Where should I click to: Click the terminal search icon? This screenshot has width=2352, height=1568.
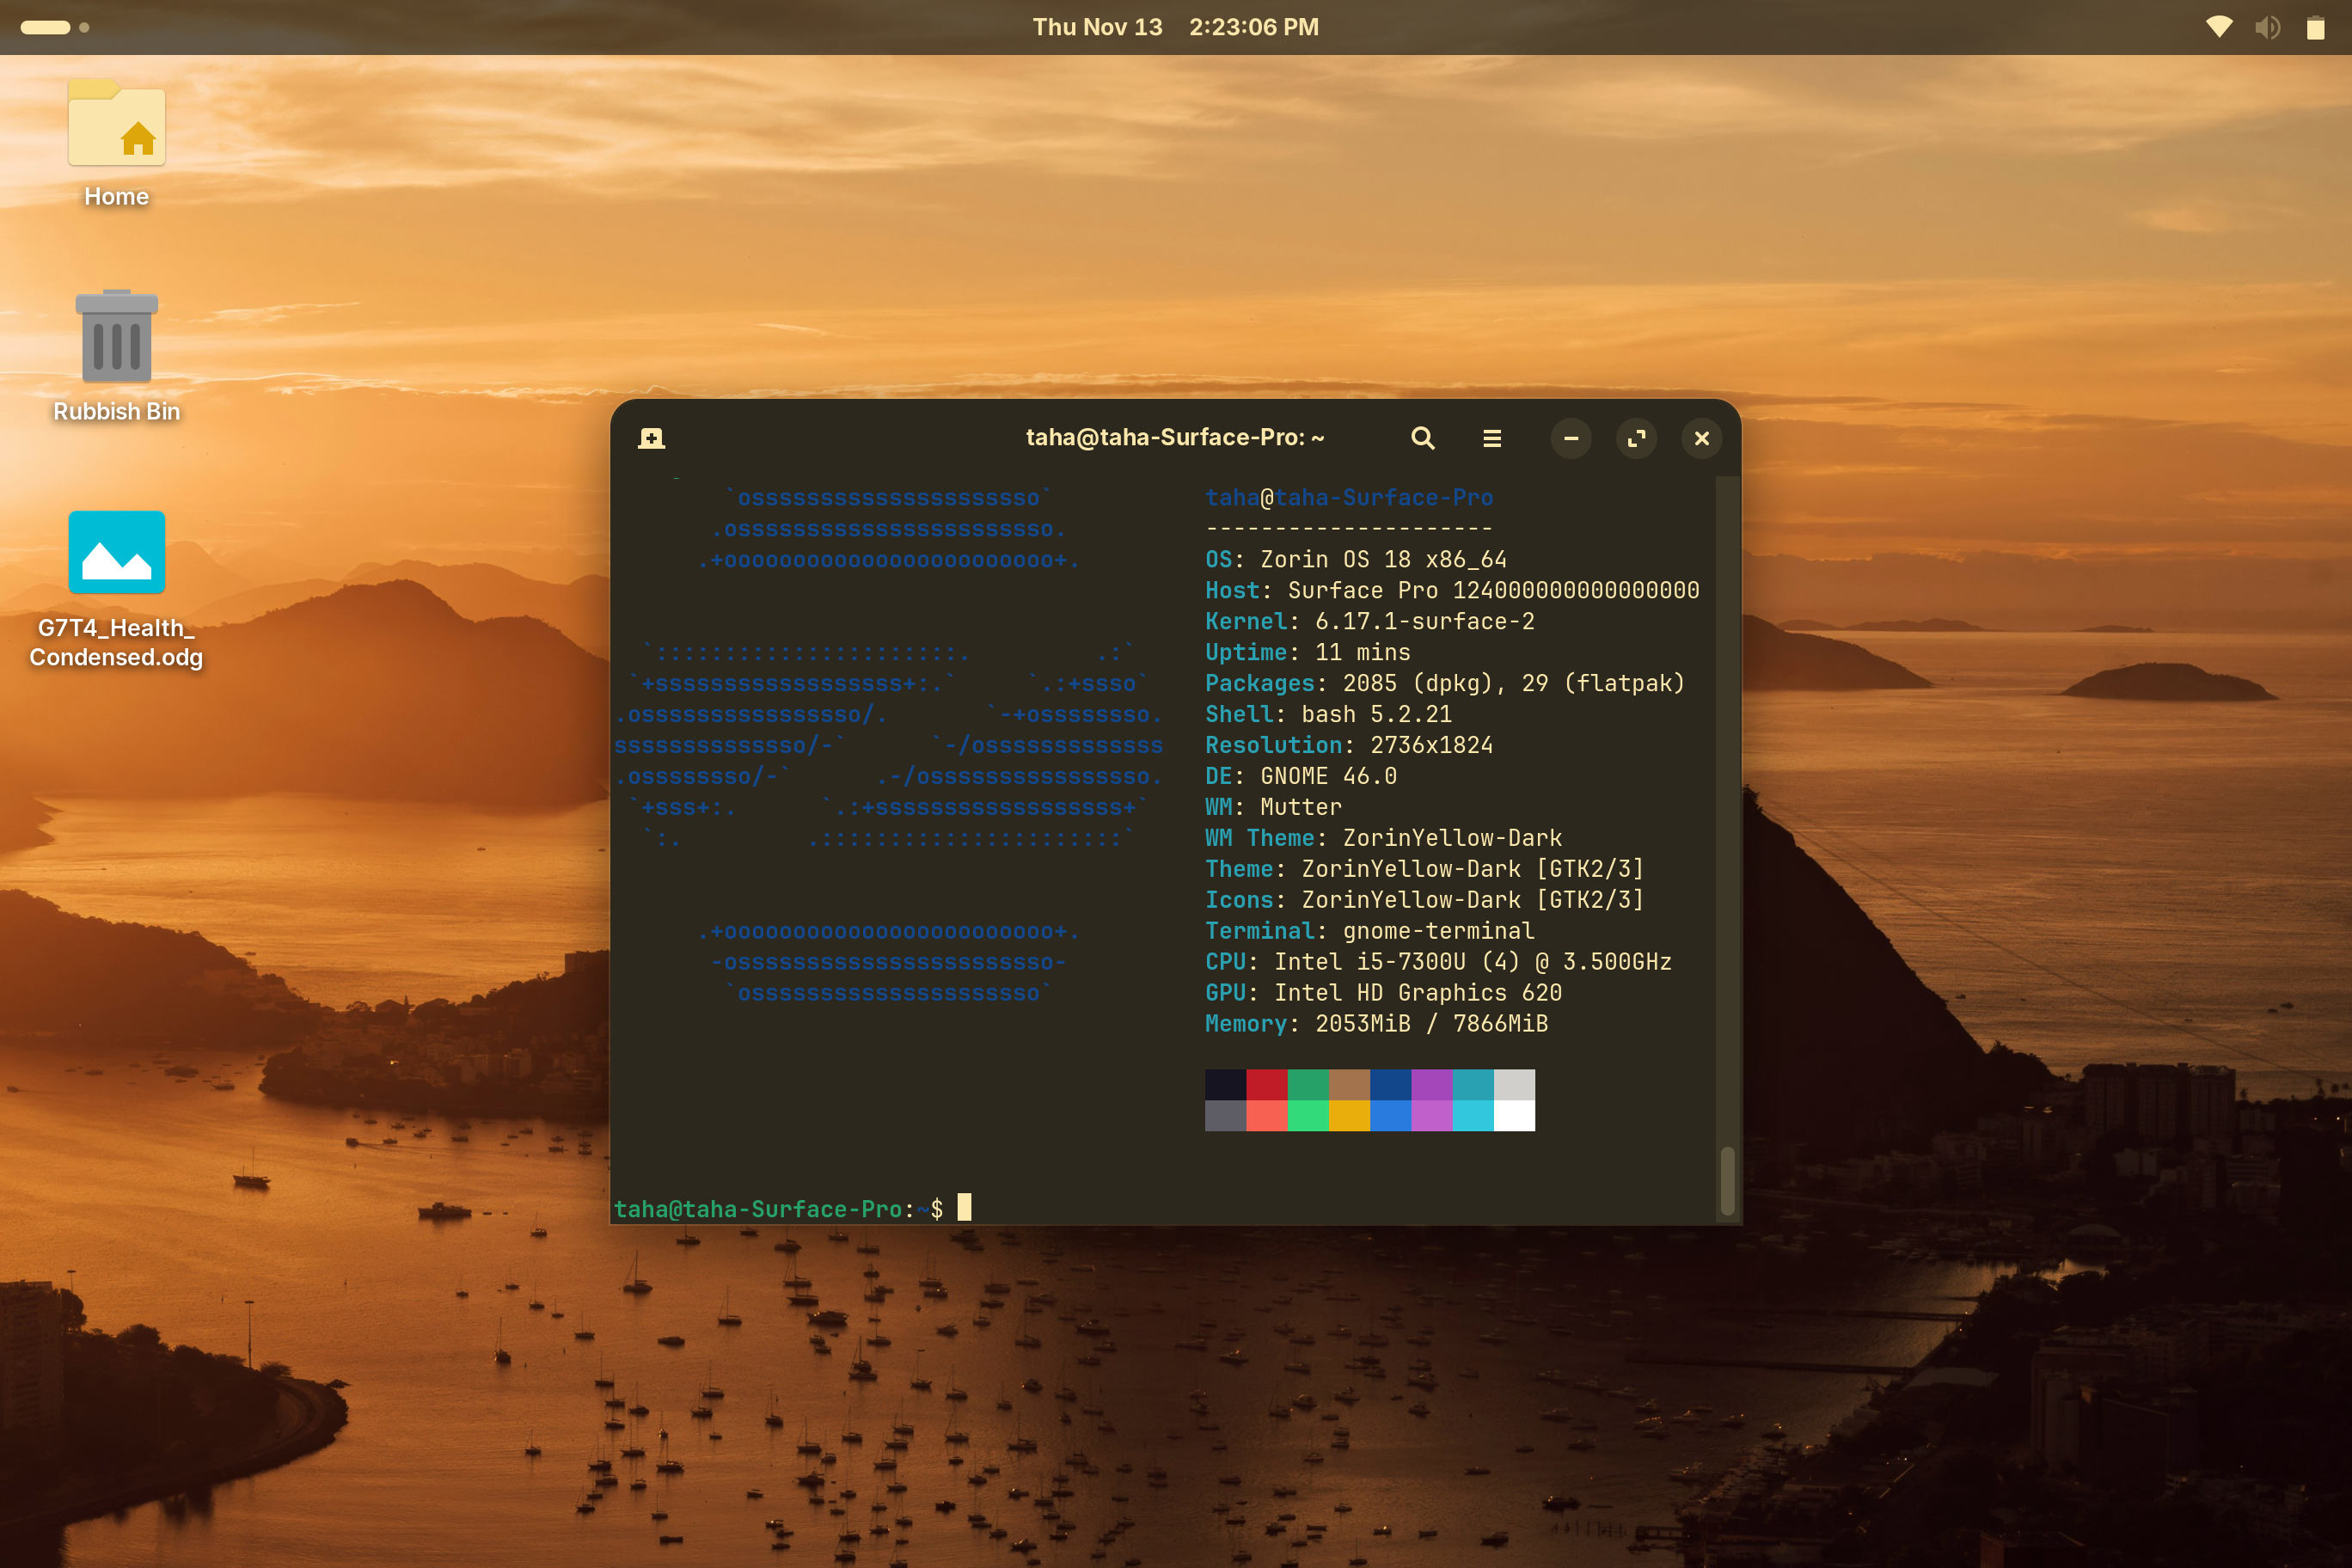(x=1422, y=438)
